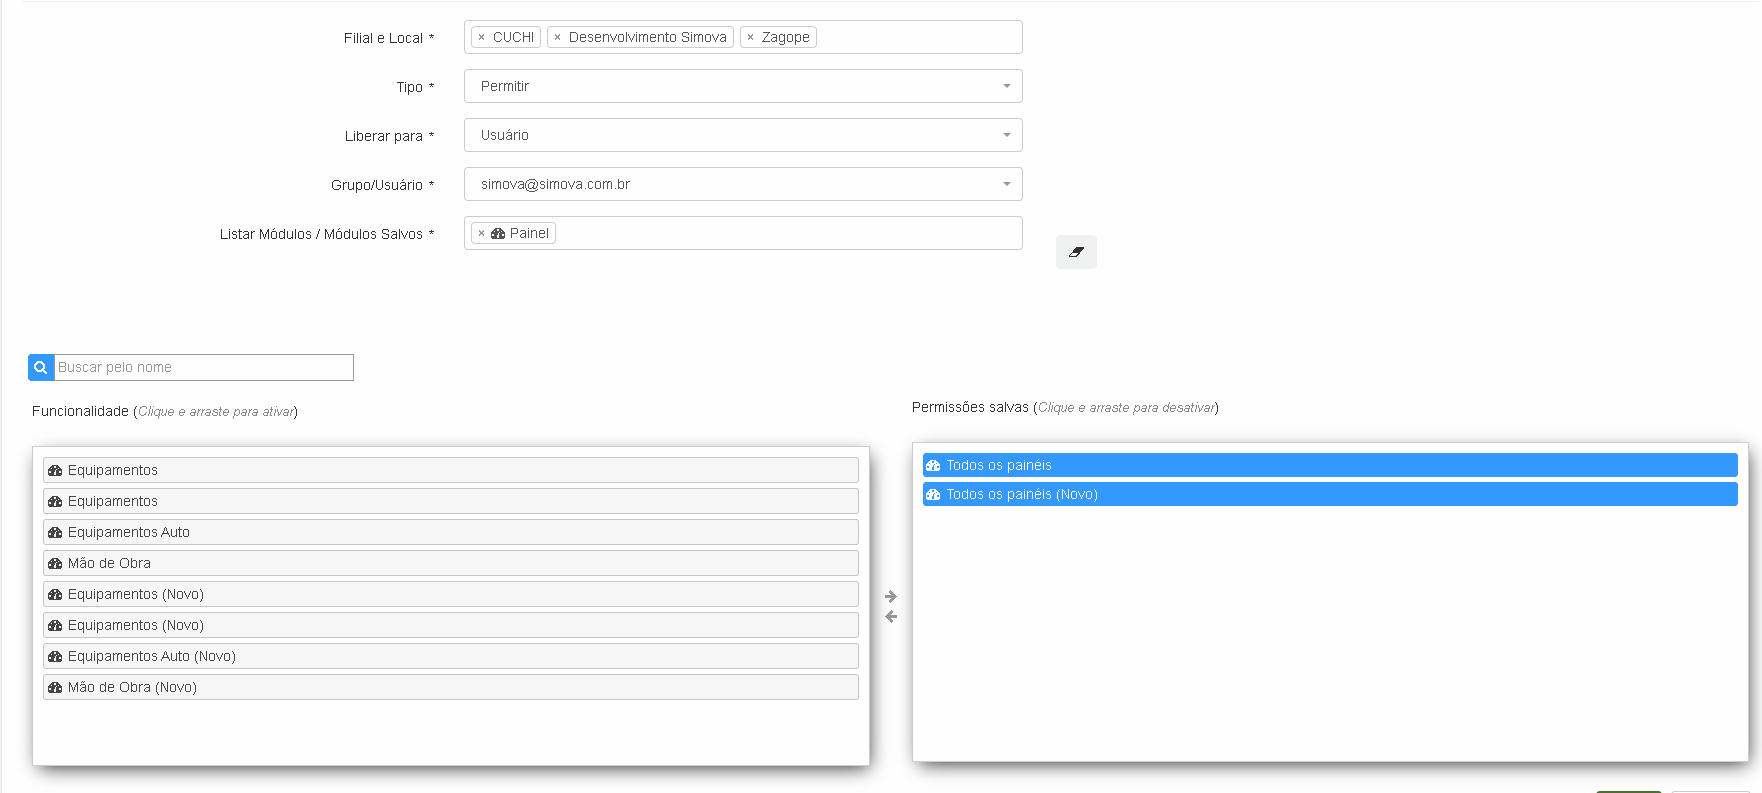Click the right arrow to activate permission
Viewport: 1762px width, 793px height.
(891, 596)
